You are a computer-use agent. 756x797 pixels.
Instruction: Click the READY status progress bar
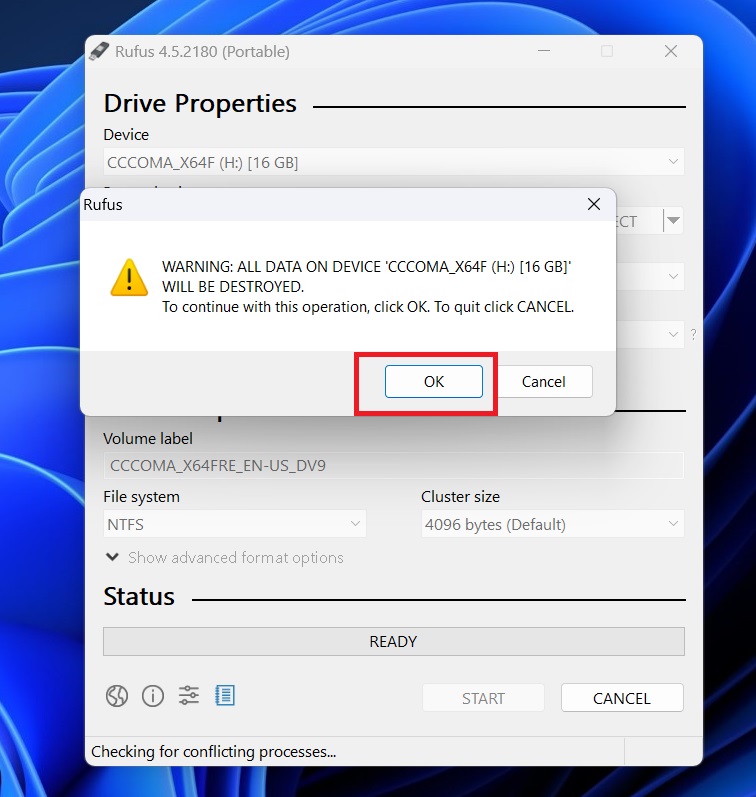(394, 641)
